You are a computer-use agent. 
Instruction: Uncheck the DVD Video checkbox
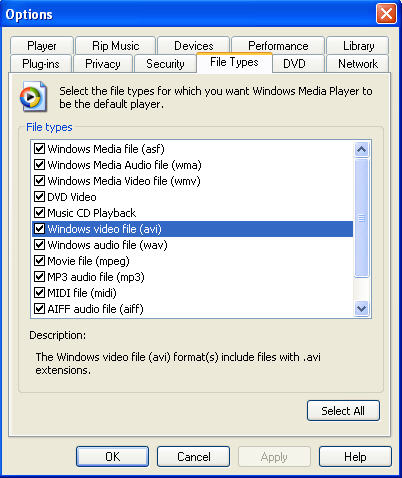(39, 197)
